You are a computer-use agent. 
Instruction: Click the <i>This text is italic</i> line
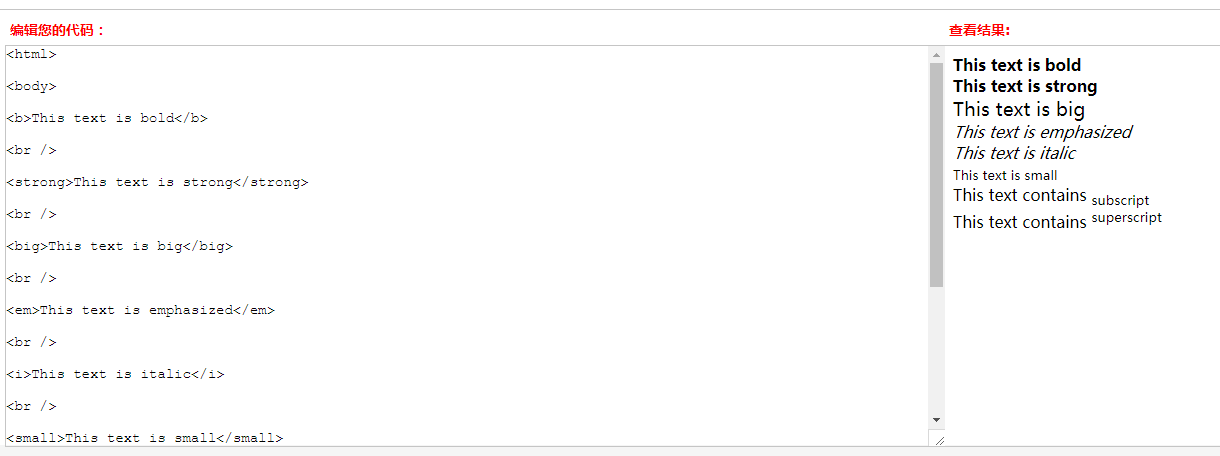(x=115, y=374)
